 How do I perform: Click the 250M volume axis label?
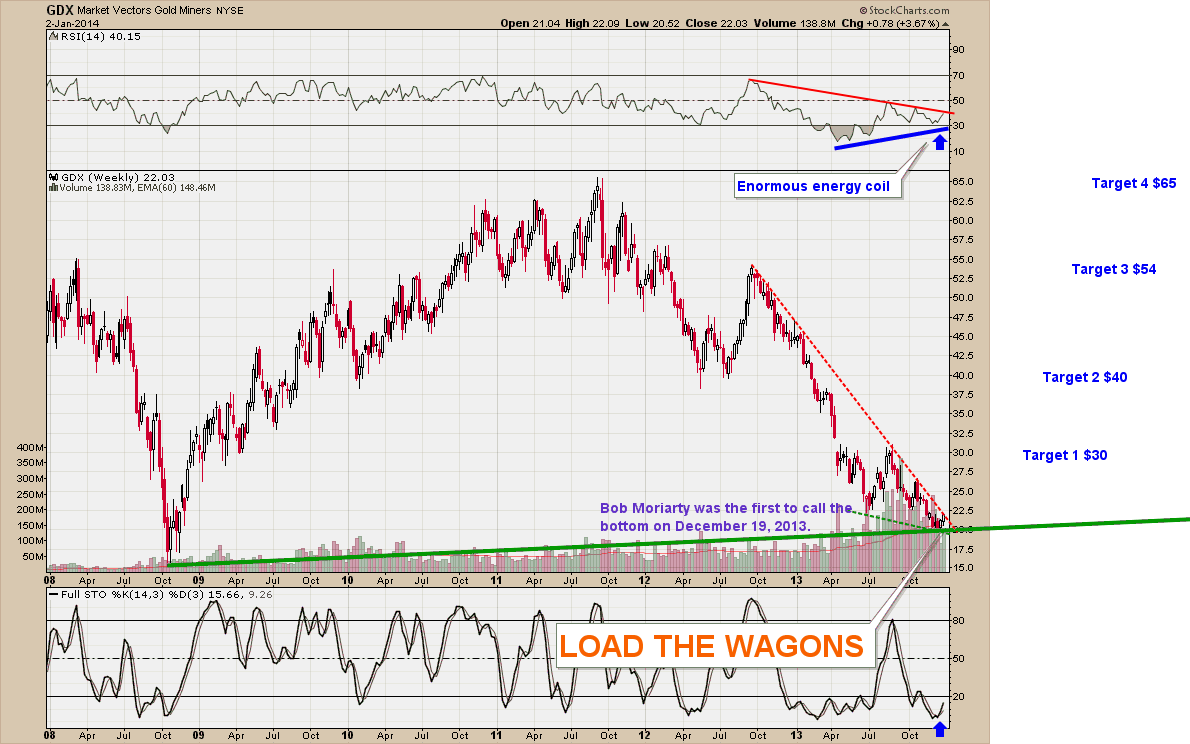pyautogui.click(x=30, y=494)
